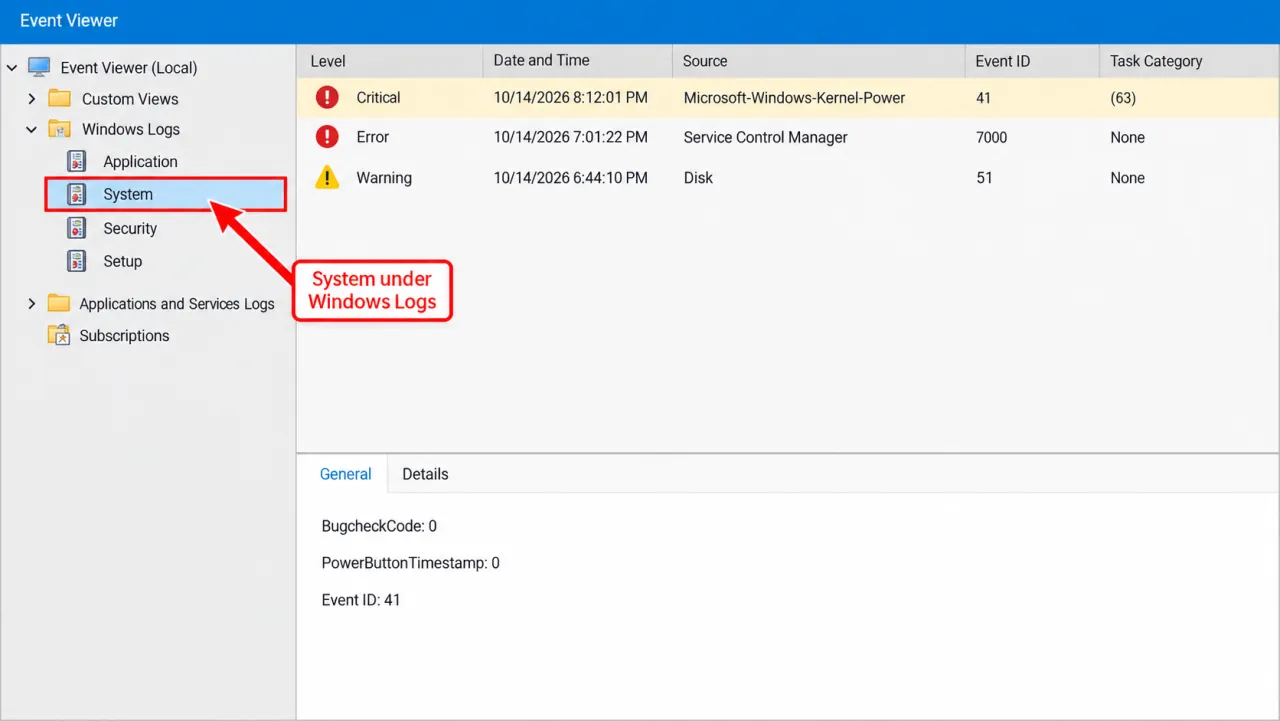
Task: Click the Setup log icon
Action: coord(77,261)
